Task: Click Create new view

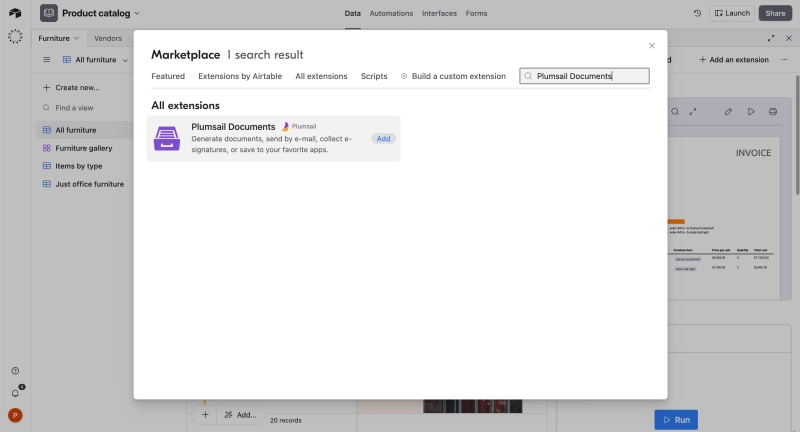Action: [71, 88]
